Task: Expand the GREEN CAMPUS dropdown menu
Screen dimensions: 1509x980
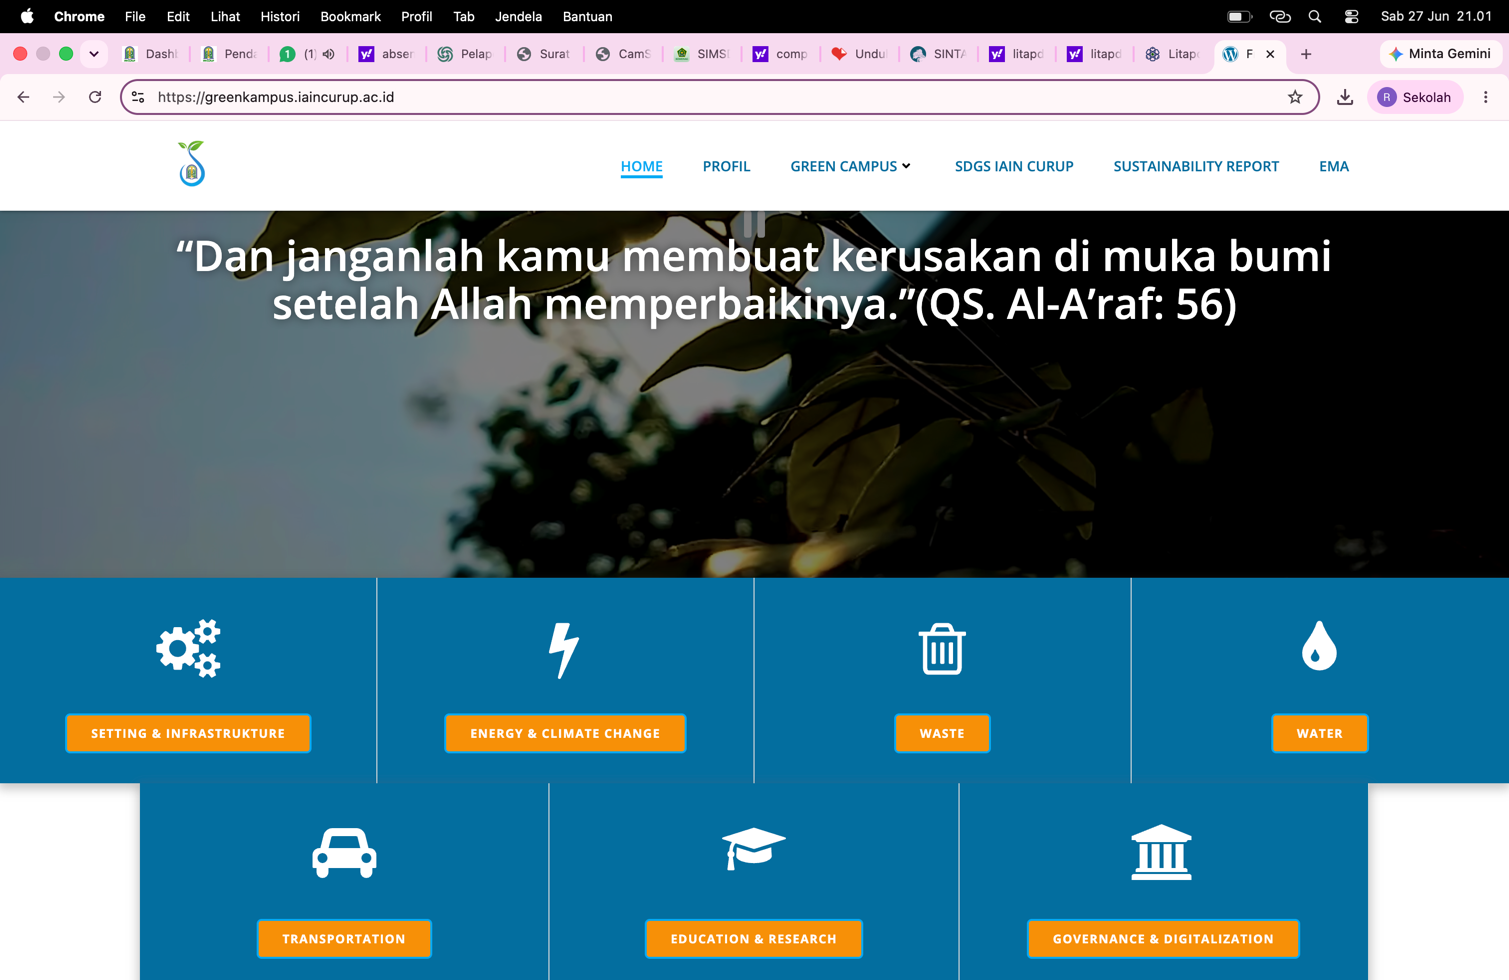Action: (850, 166)
